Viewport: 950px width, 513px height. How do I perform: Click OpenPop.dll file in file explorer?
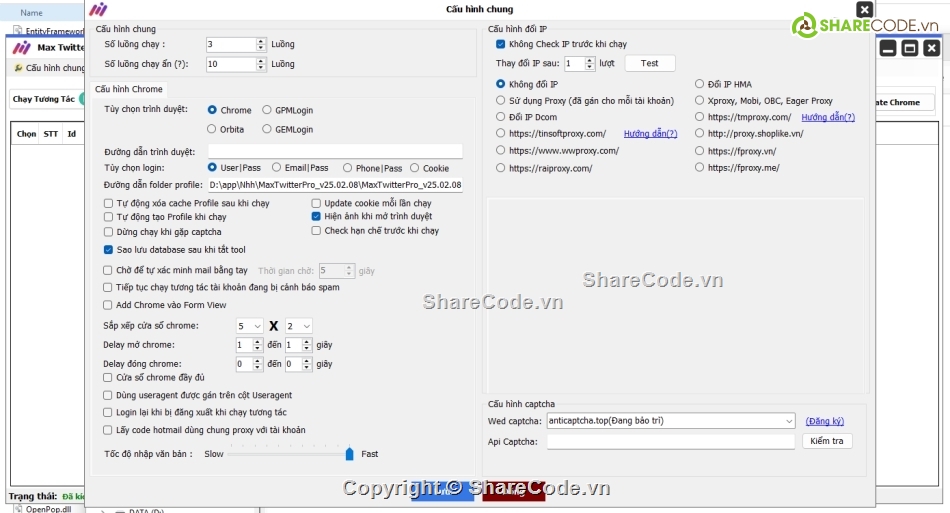(48, 509)
